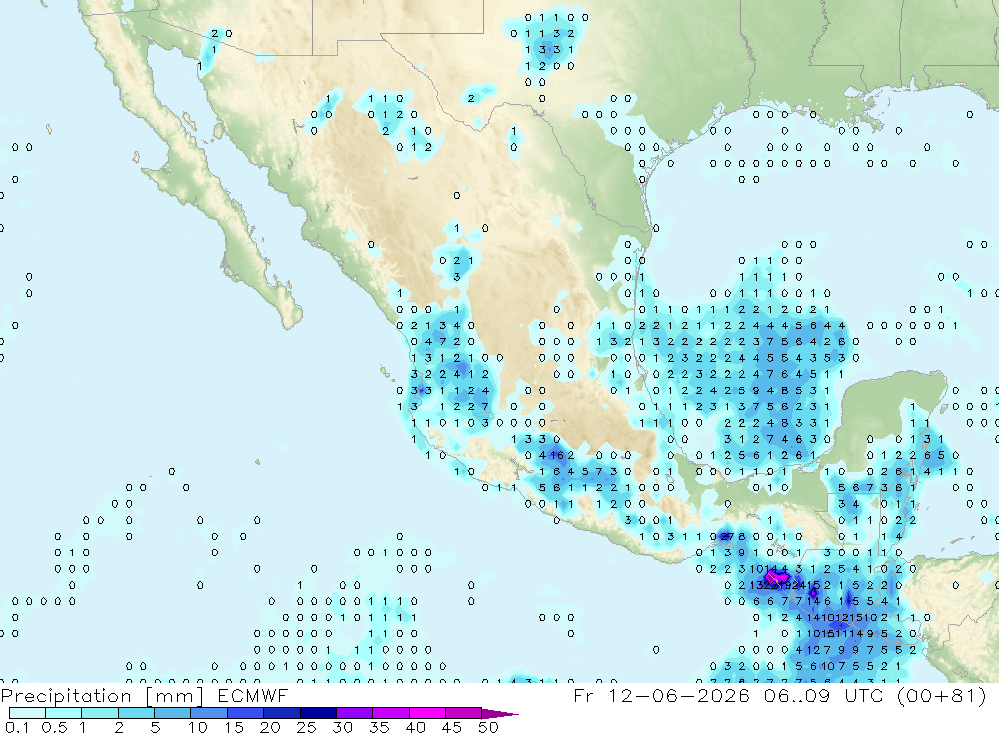Click the above-50 mm legend arrow tip
Image resolution: width=1000 pixels, height=733 pixels.
pyautogui.click(x=500, y=714)
